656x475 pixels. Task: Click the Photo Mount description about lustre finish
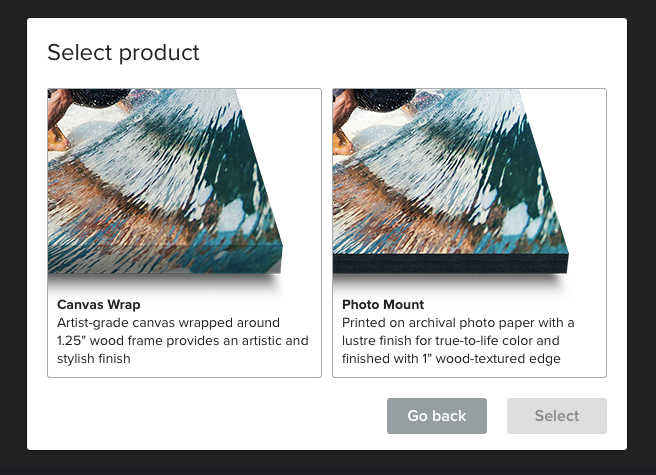[458, 341]
